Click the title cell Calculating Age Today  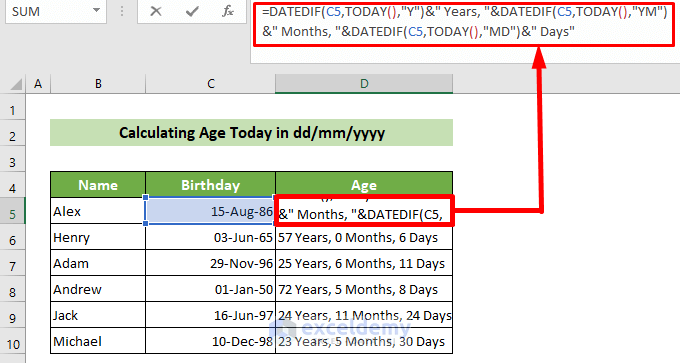coord(252,133)
